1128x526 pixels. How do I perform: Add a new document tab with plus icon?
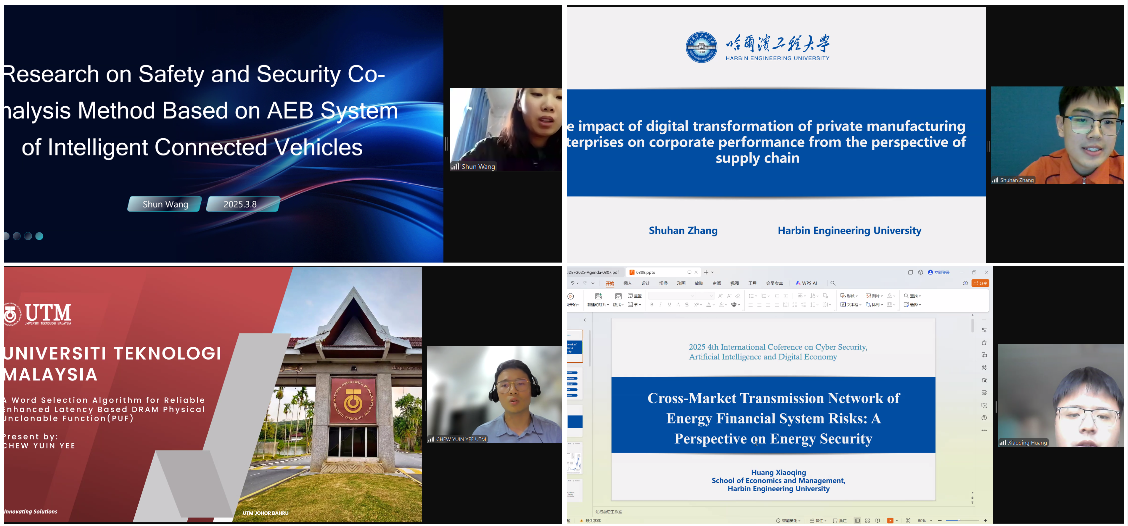(x=708, y=272)
